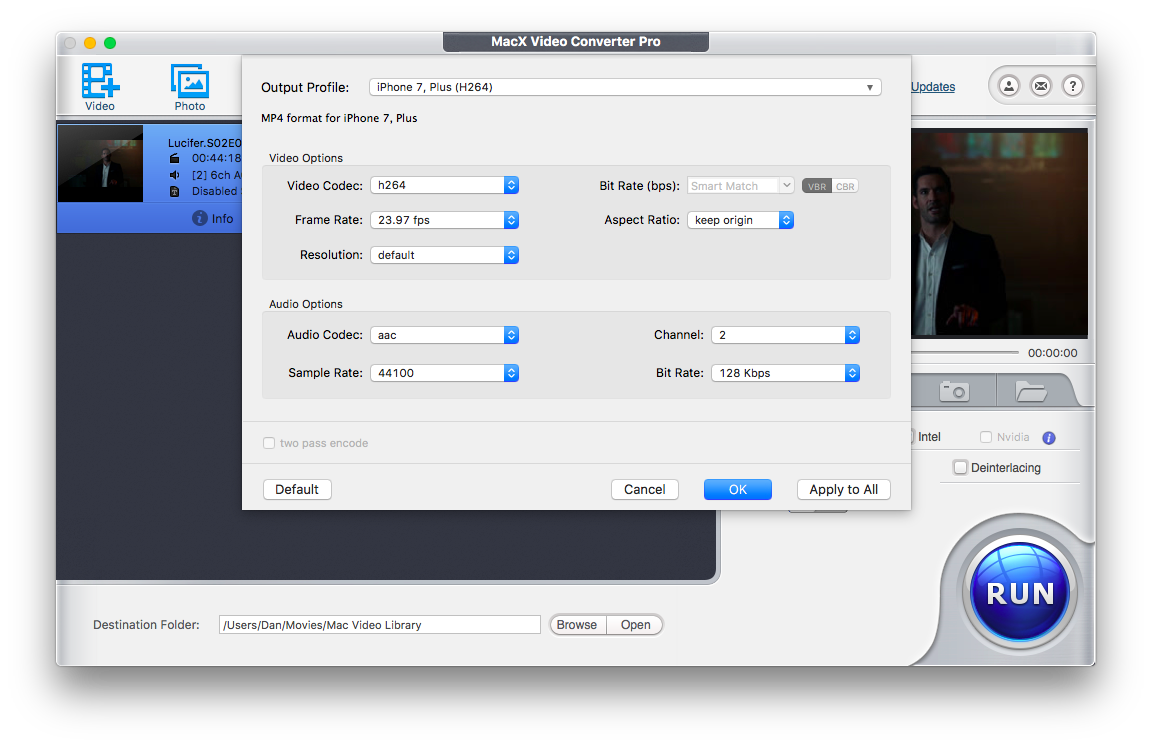Click the 00:00:00 preview timestamp
1152x746 pixels.
1053,353
